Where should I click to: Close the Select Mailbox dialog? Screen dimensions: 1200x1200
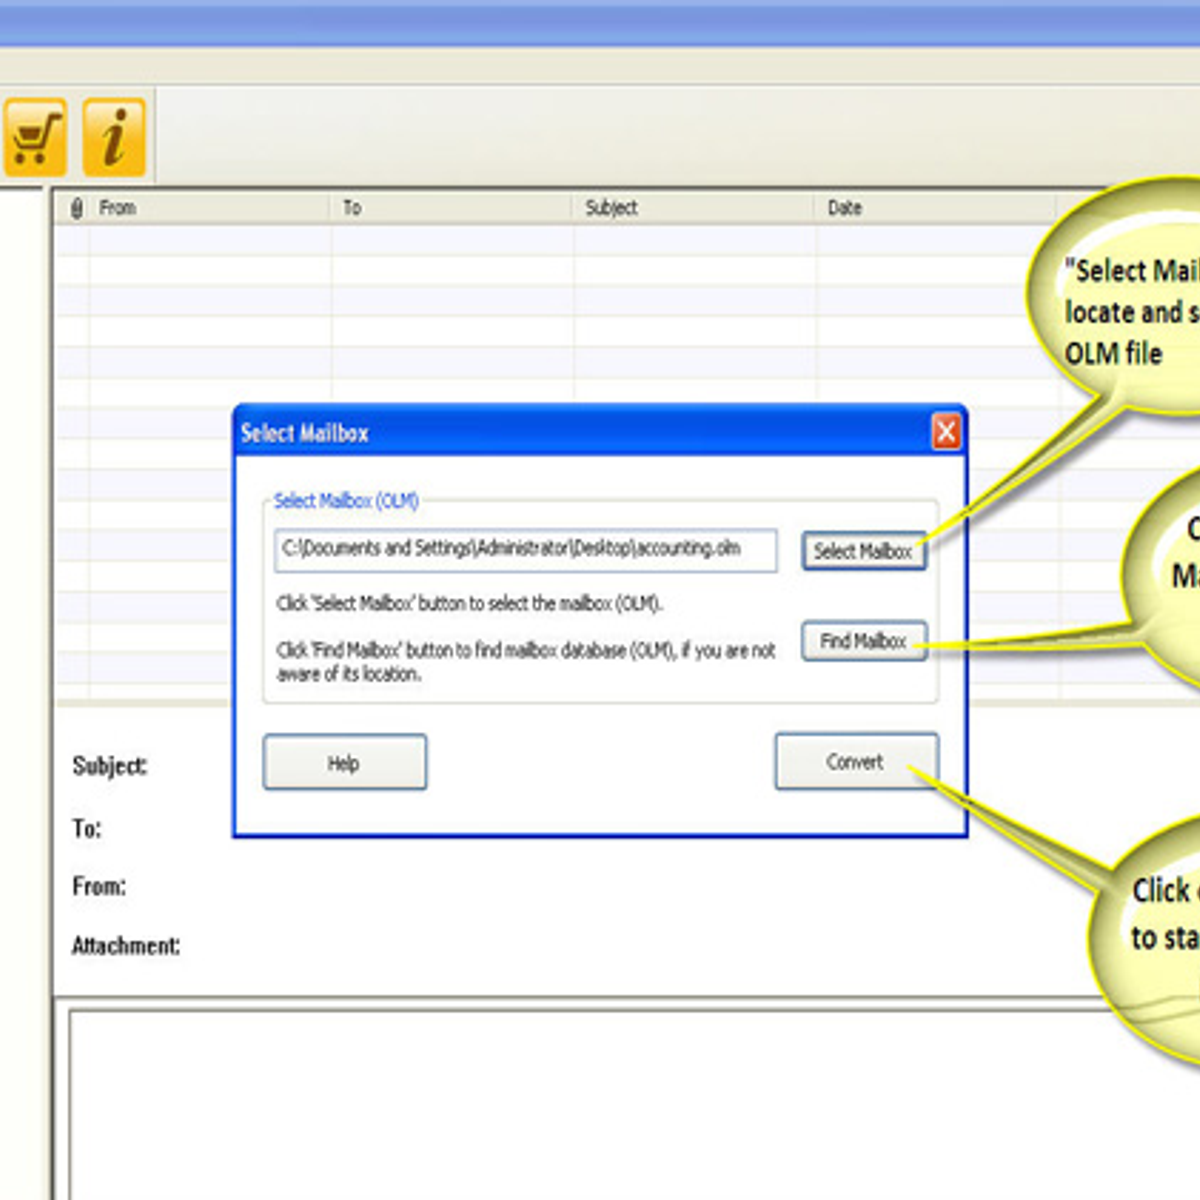click(x=946, y=432)
